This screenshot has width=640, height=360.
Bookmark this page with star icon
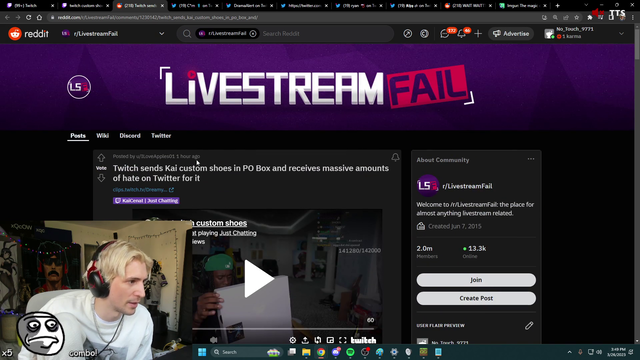pyautogui.click(x=577, y=18)
